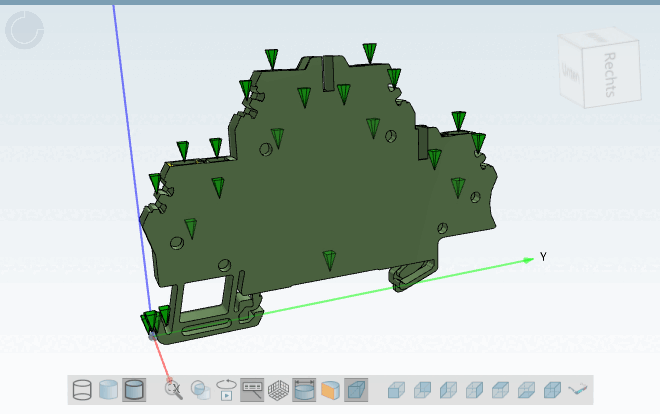Screen dimensions: 660x414
Task: Show the 3D grid planes
Action: pos(278,390)
